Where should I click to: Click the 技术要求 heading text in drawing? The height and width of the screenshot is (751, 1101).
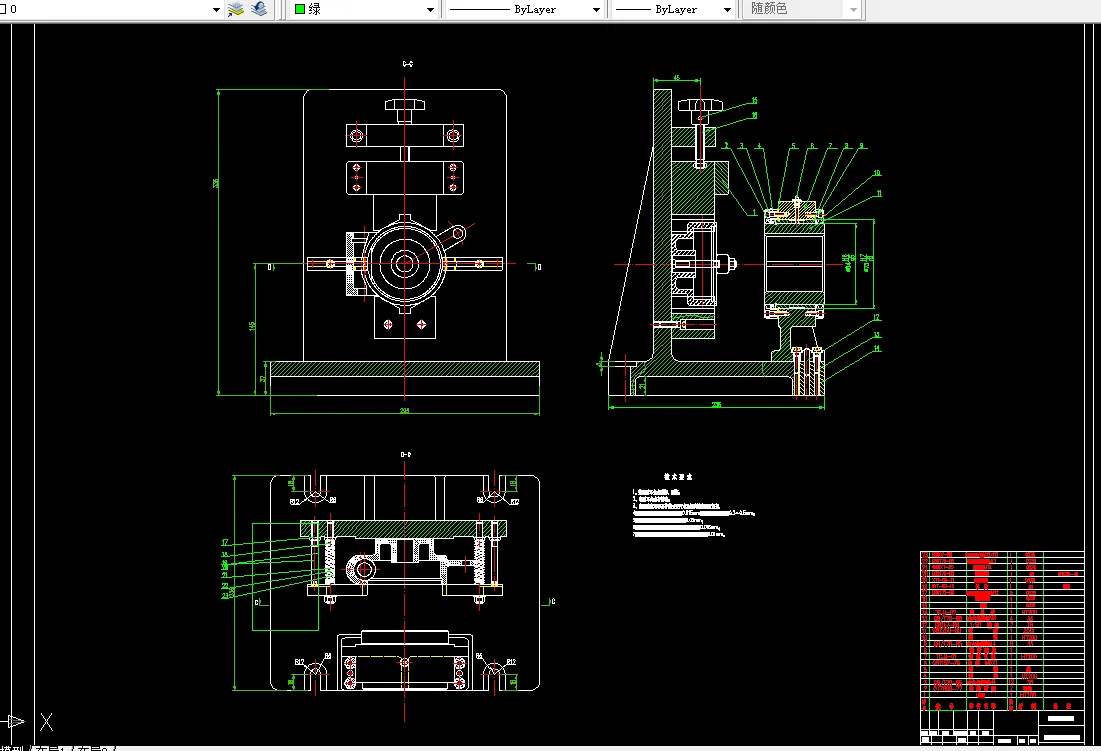click(678, 477)
